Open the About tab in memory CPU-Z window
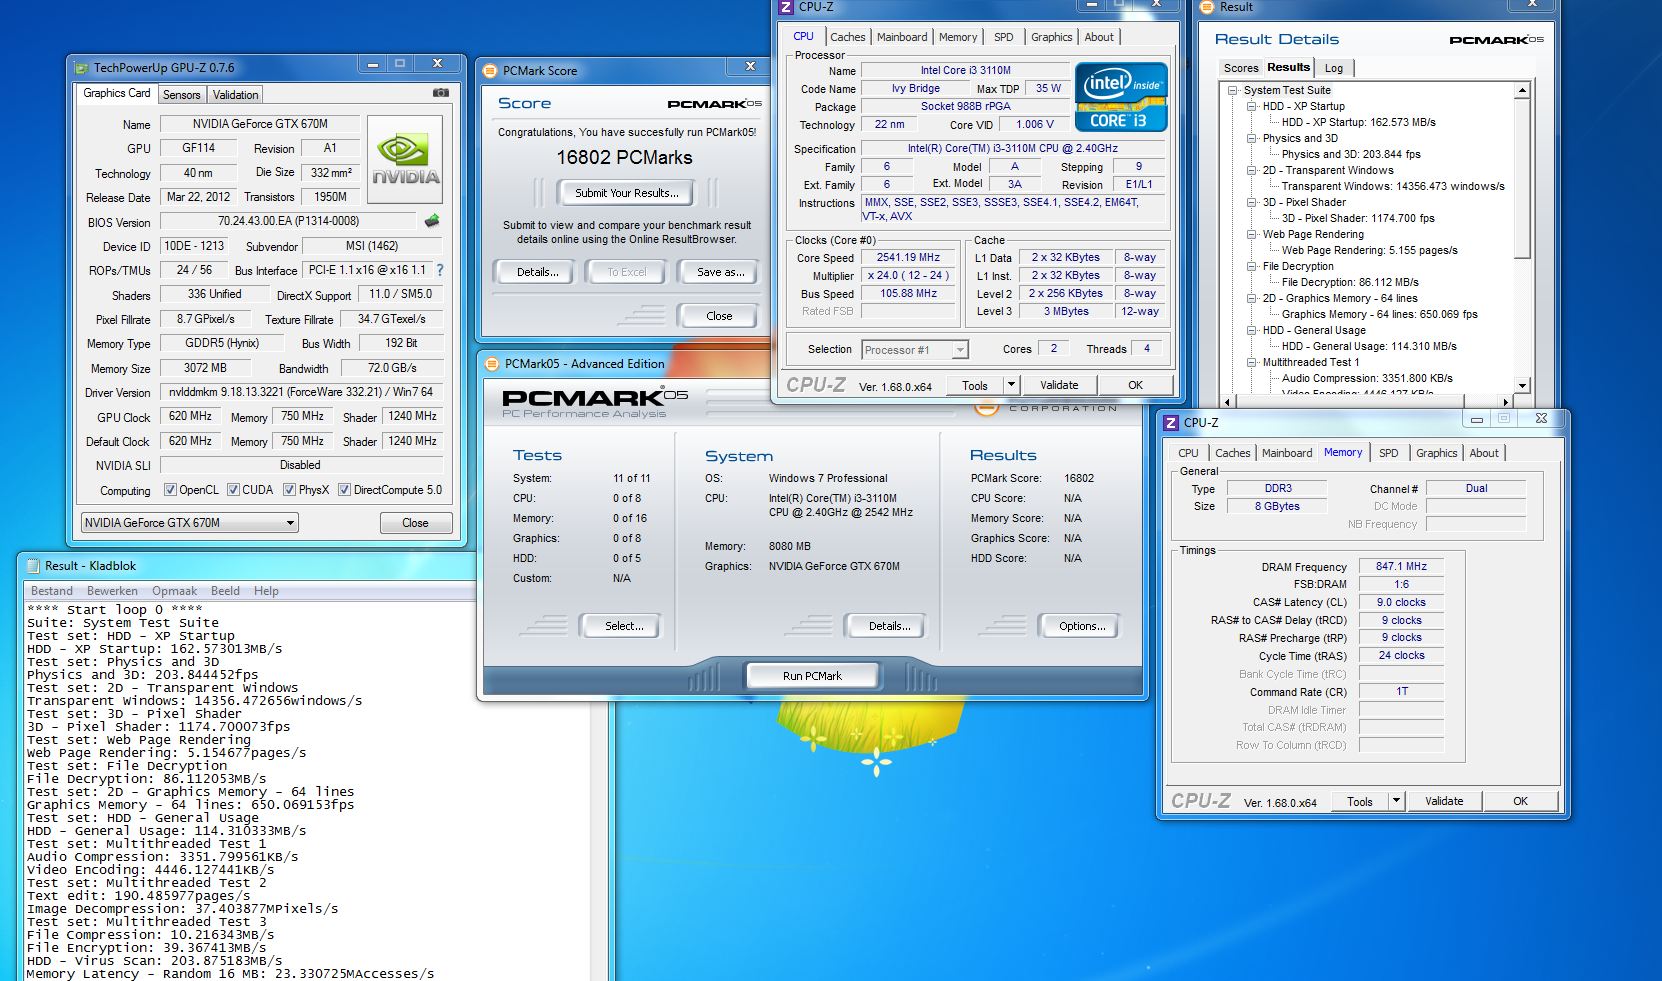This screenshot has height=981, width=1662. [1484, 453]
